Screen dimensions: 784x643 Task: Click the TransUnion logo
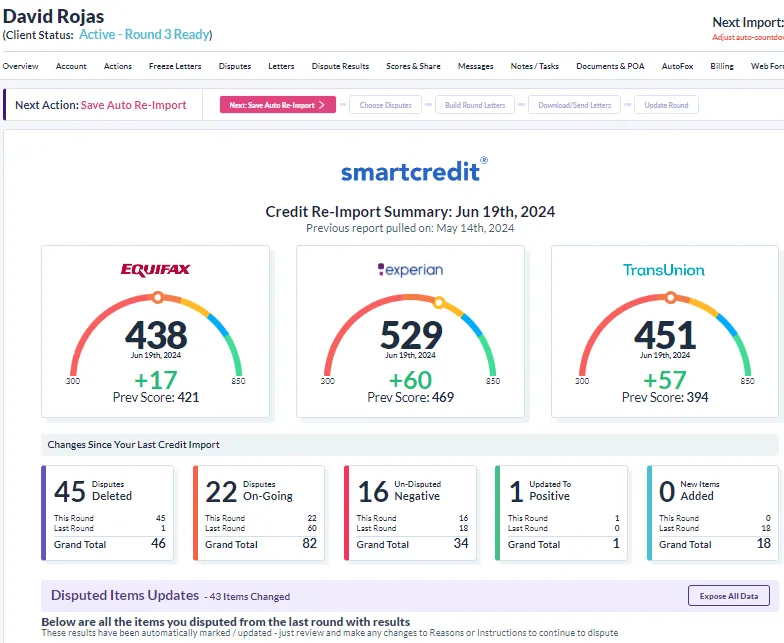click(664, 270)
